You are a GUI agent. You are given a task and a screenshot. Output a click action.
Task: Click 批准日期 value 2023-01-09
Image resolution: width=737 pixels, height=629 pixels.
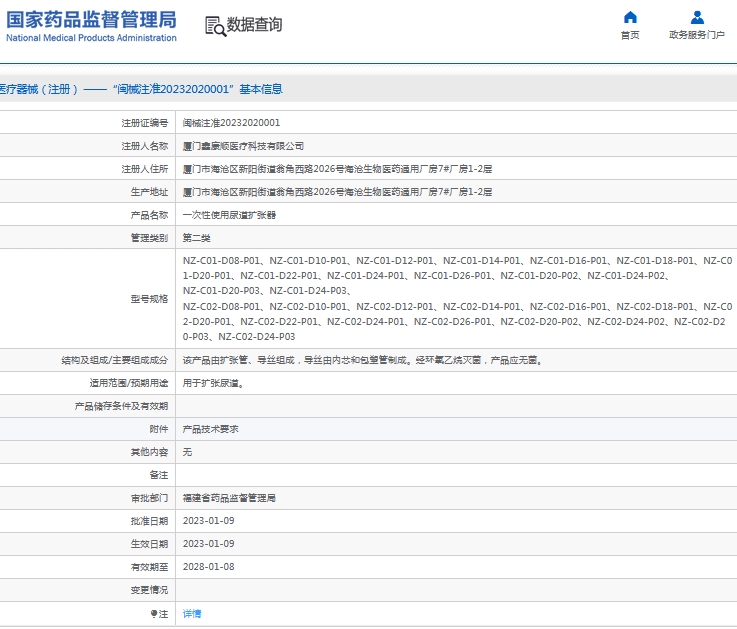point(208,521)
